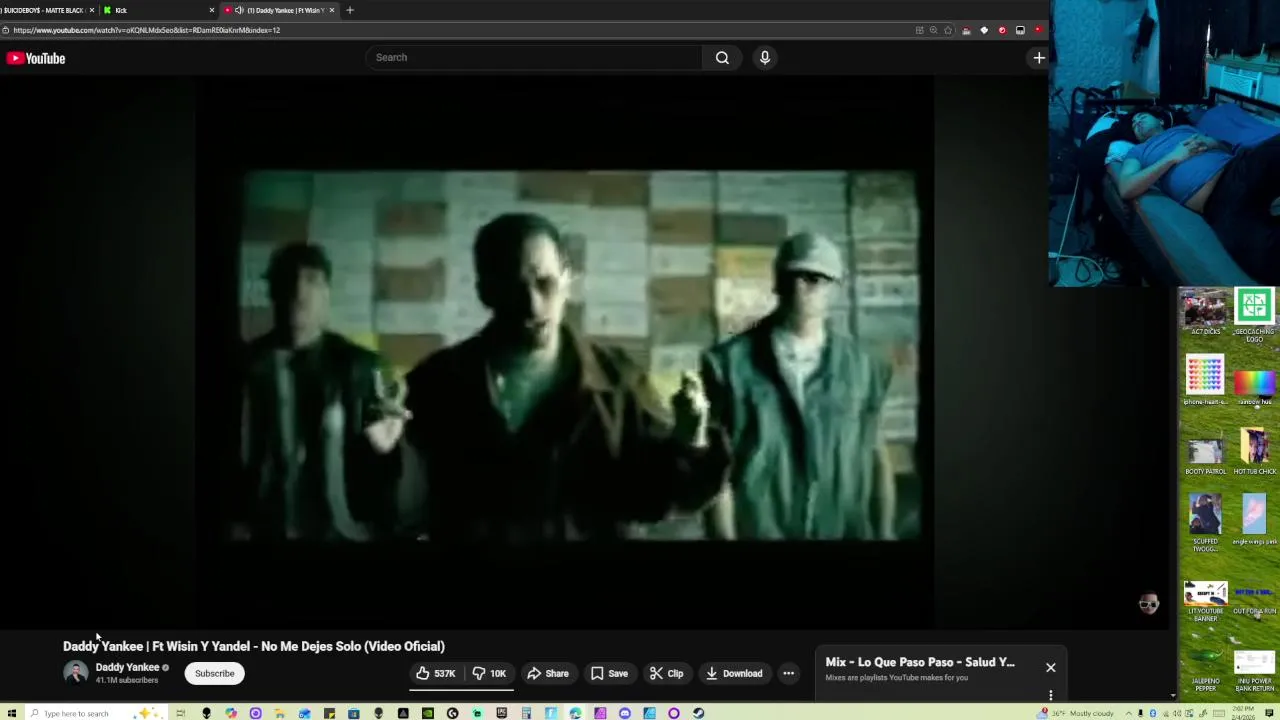Screen dimensions: 1280x720
Task: Close the Daddy Yankee browser tab
Action: (x=331, y=10)
